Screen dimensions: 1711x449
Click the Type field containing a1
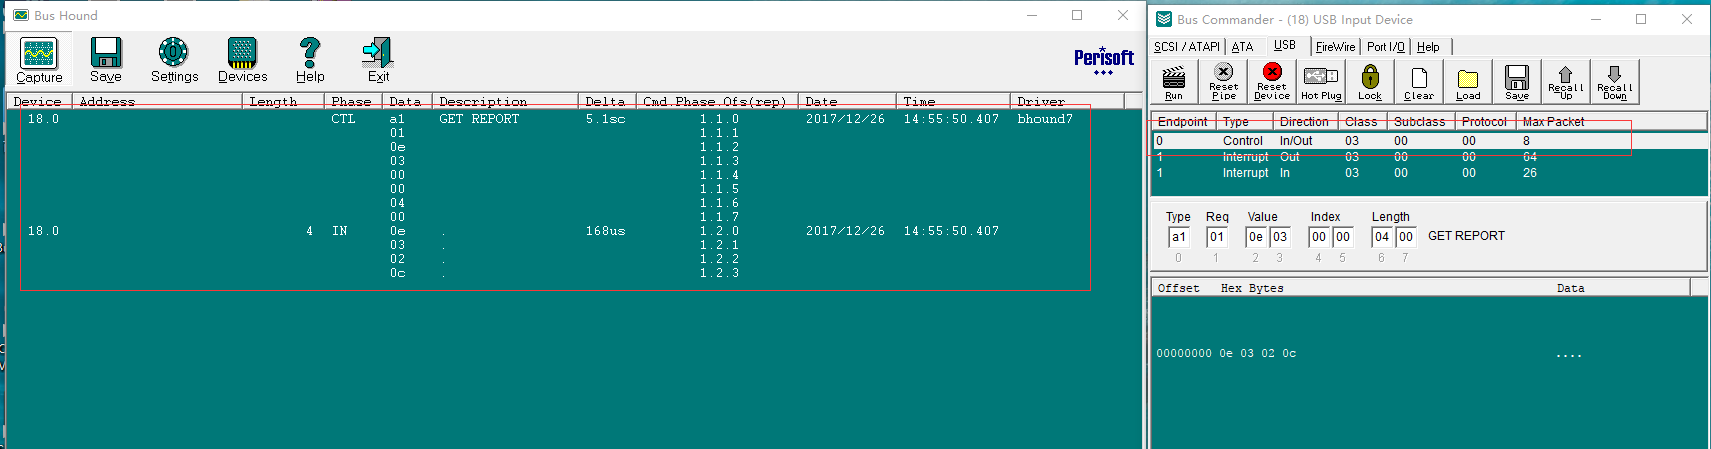pyautogui.click(x=1178, y=237)
